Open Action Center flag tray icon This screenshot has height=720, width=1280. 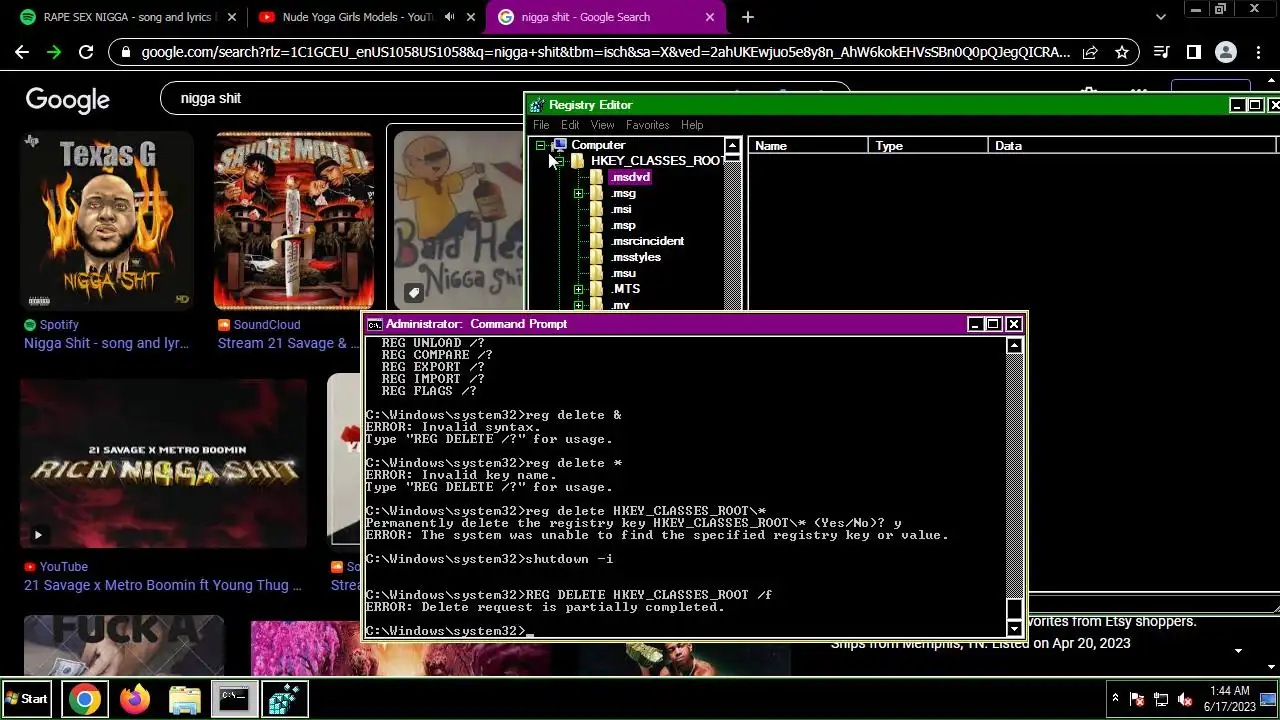tap(1137, 699)
